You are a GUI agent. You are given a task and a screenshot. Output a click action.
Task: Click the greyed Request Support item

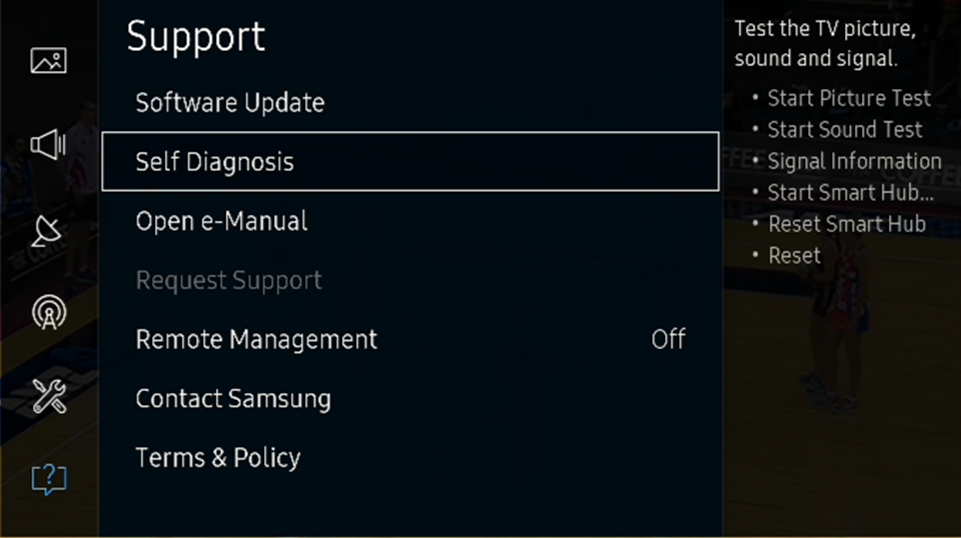(229, 280)
